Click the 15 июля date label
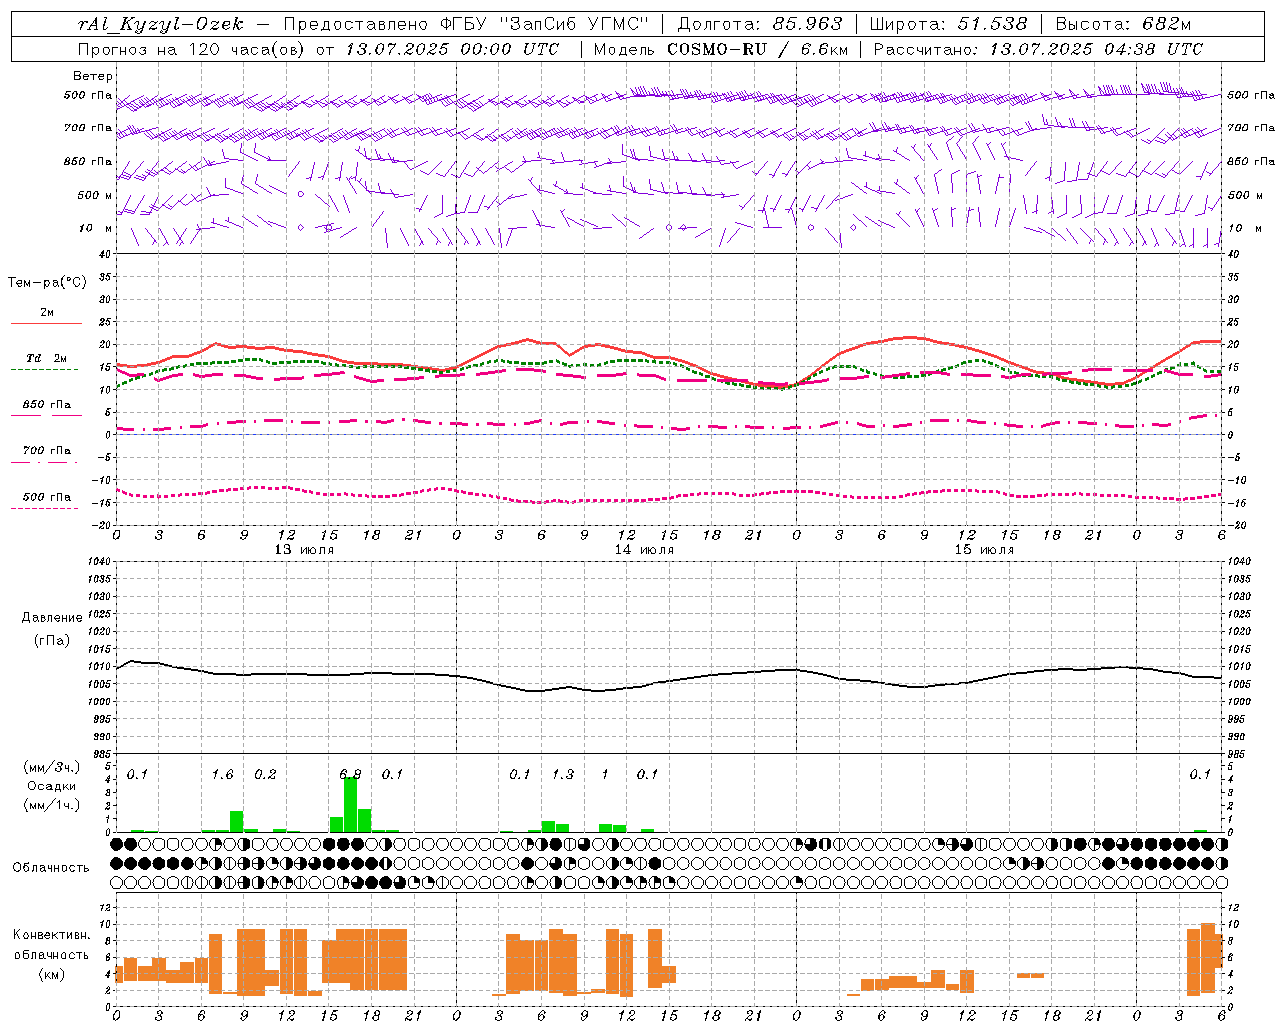Viewport: 1280px width, 1024px height. click(984, 550)
